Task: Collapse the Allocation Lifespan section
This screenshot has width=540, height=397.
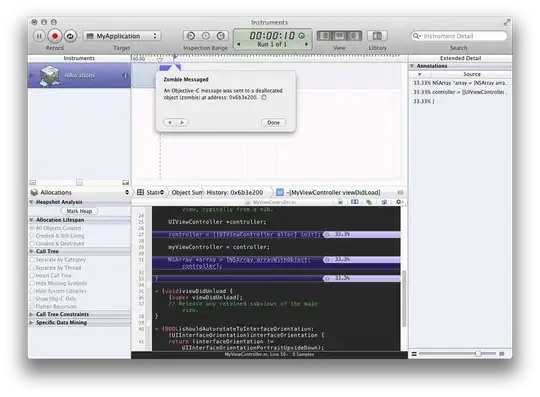Action: click(31, 220)
